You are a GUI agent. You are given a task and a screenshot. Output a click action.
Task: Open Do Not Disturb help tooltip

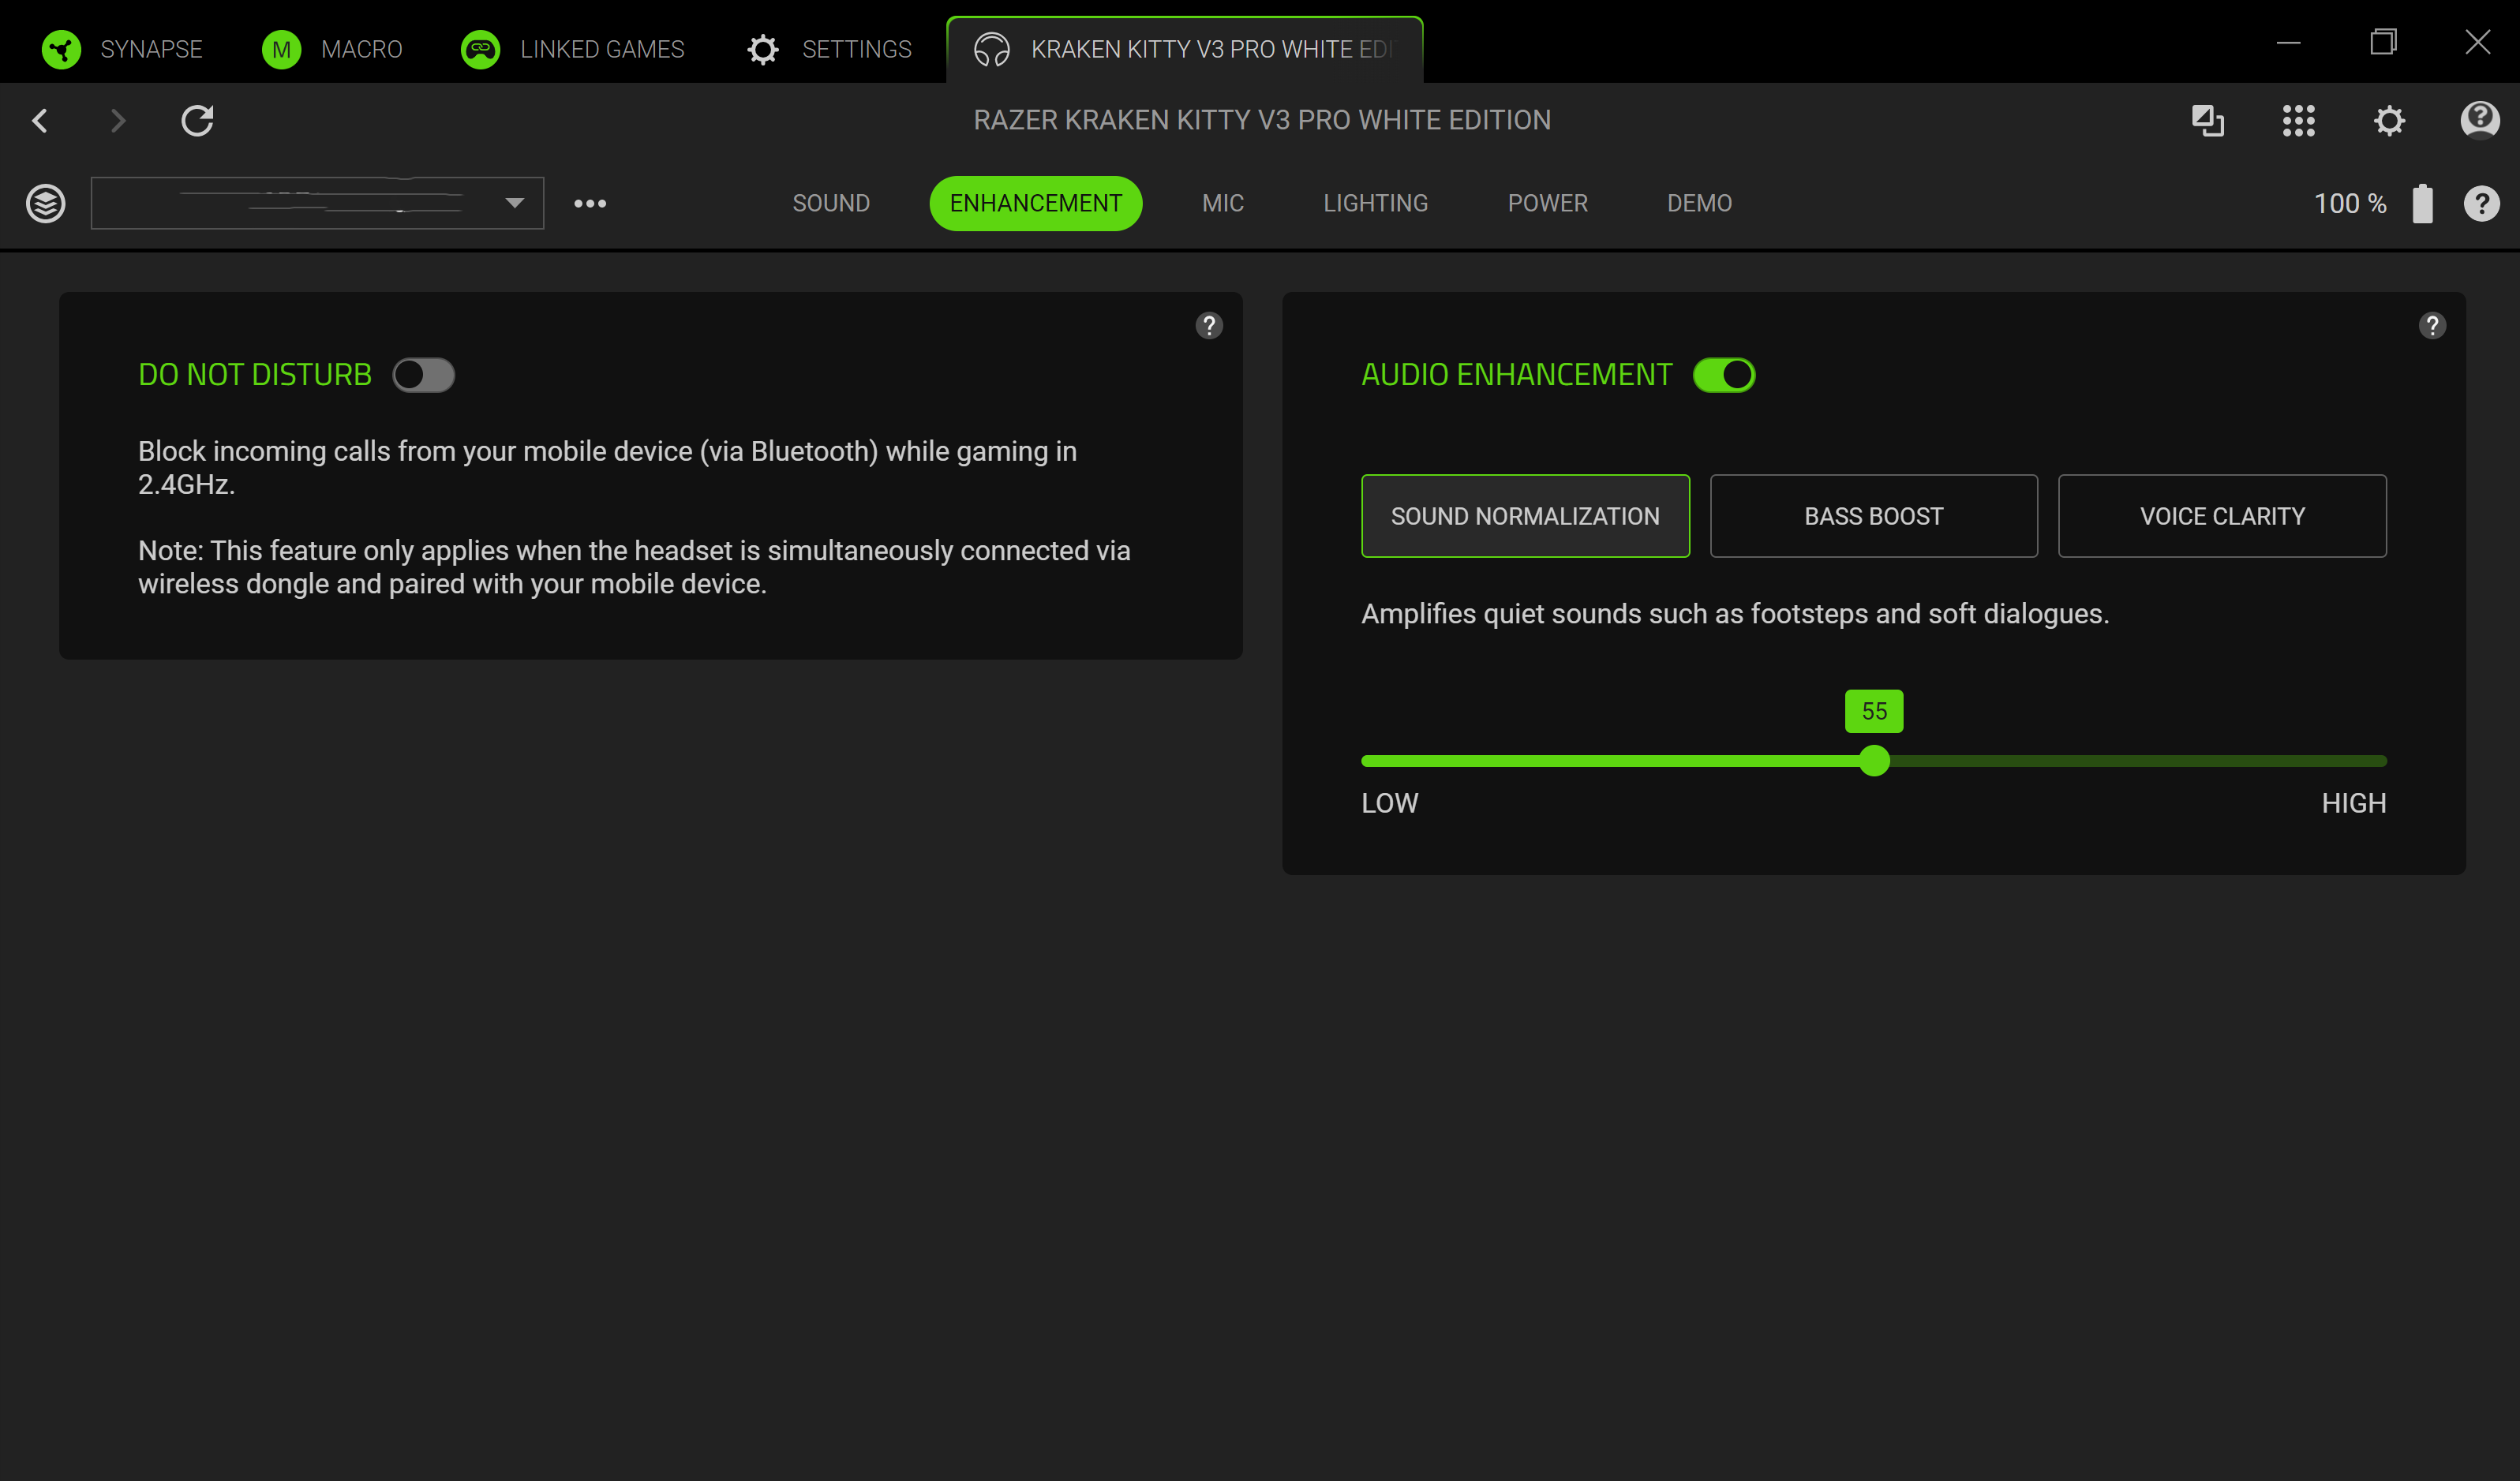pyautogui.click(x=1209, y=325)
